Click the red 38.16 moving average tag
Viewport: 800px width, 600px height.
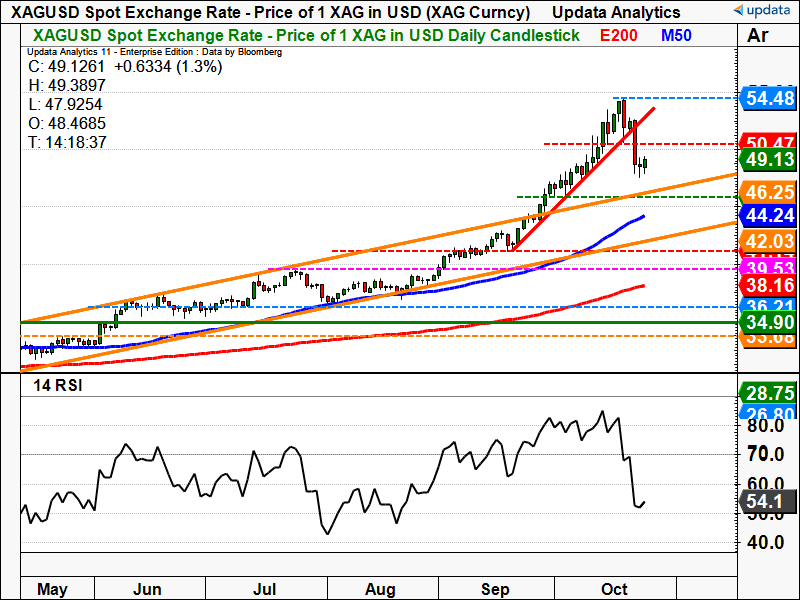click(767, 284)
